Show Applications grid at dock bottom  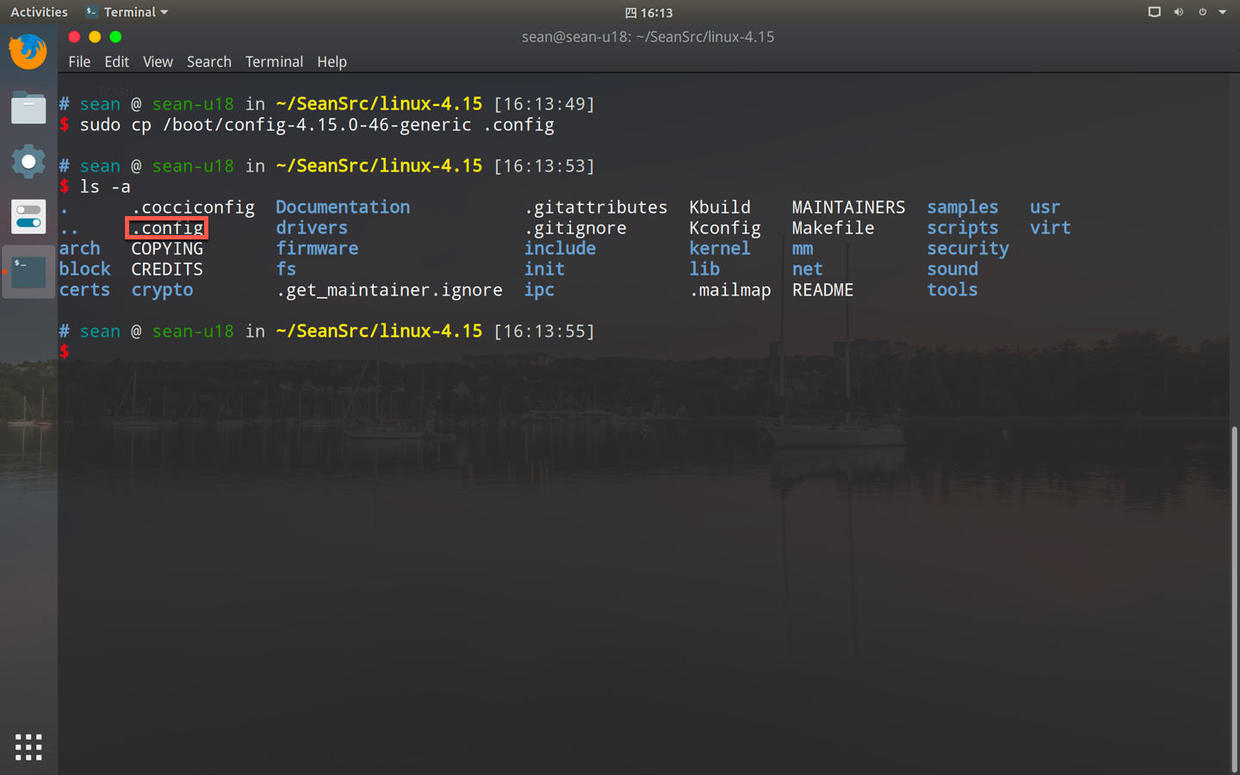click(28, 746)
